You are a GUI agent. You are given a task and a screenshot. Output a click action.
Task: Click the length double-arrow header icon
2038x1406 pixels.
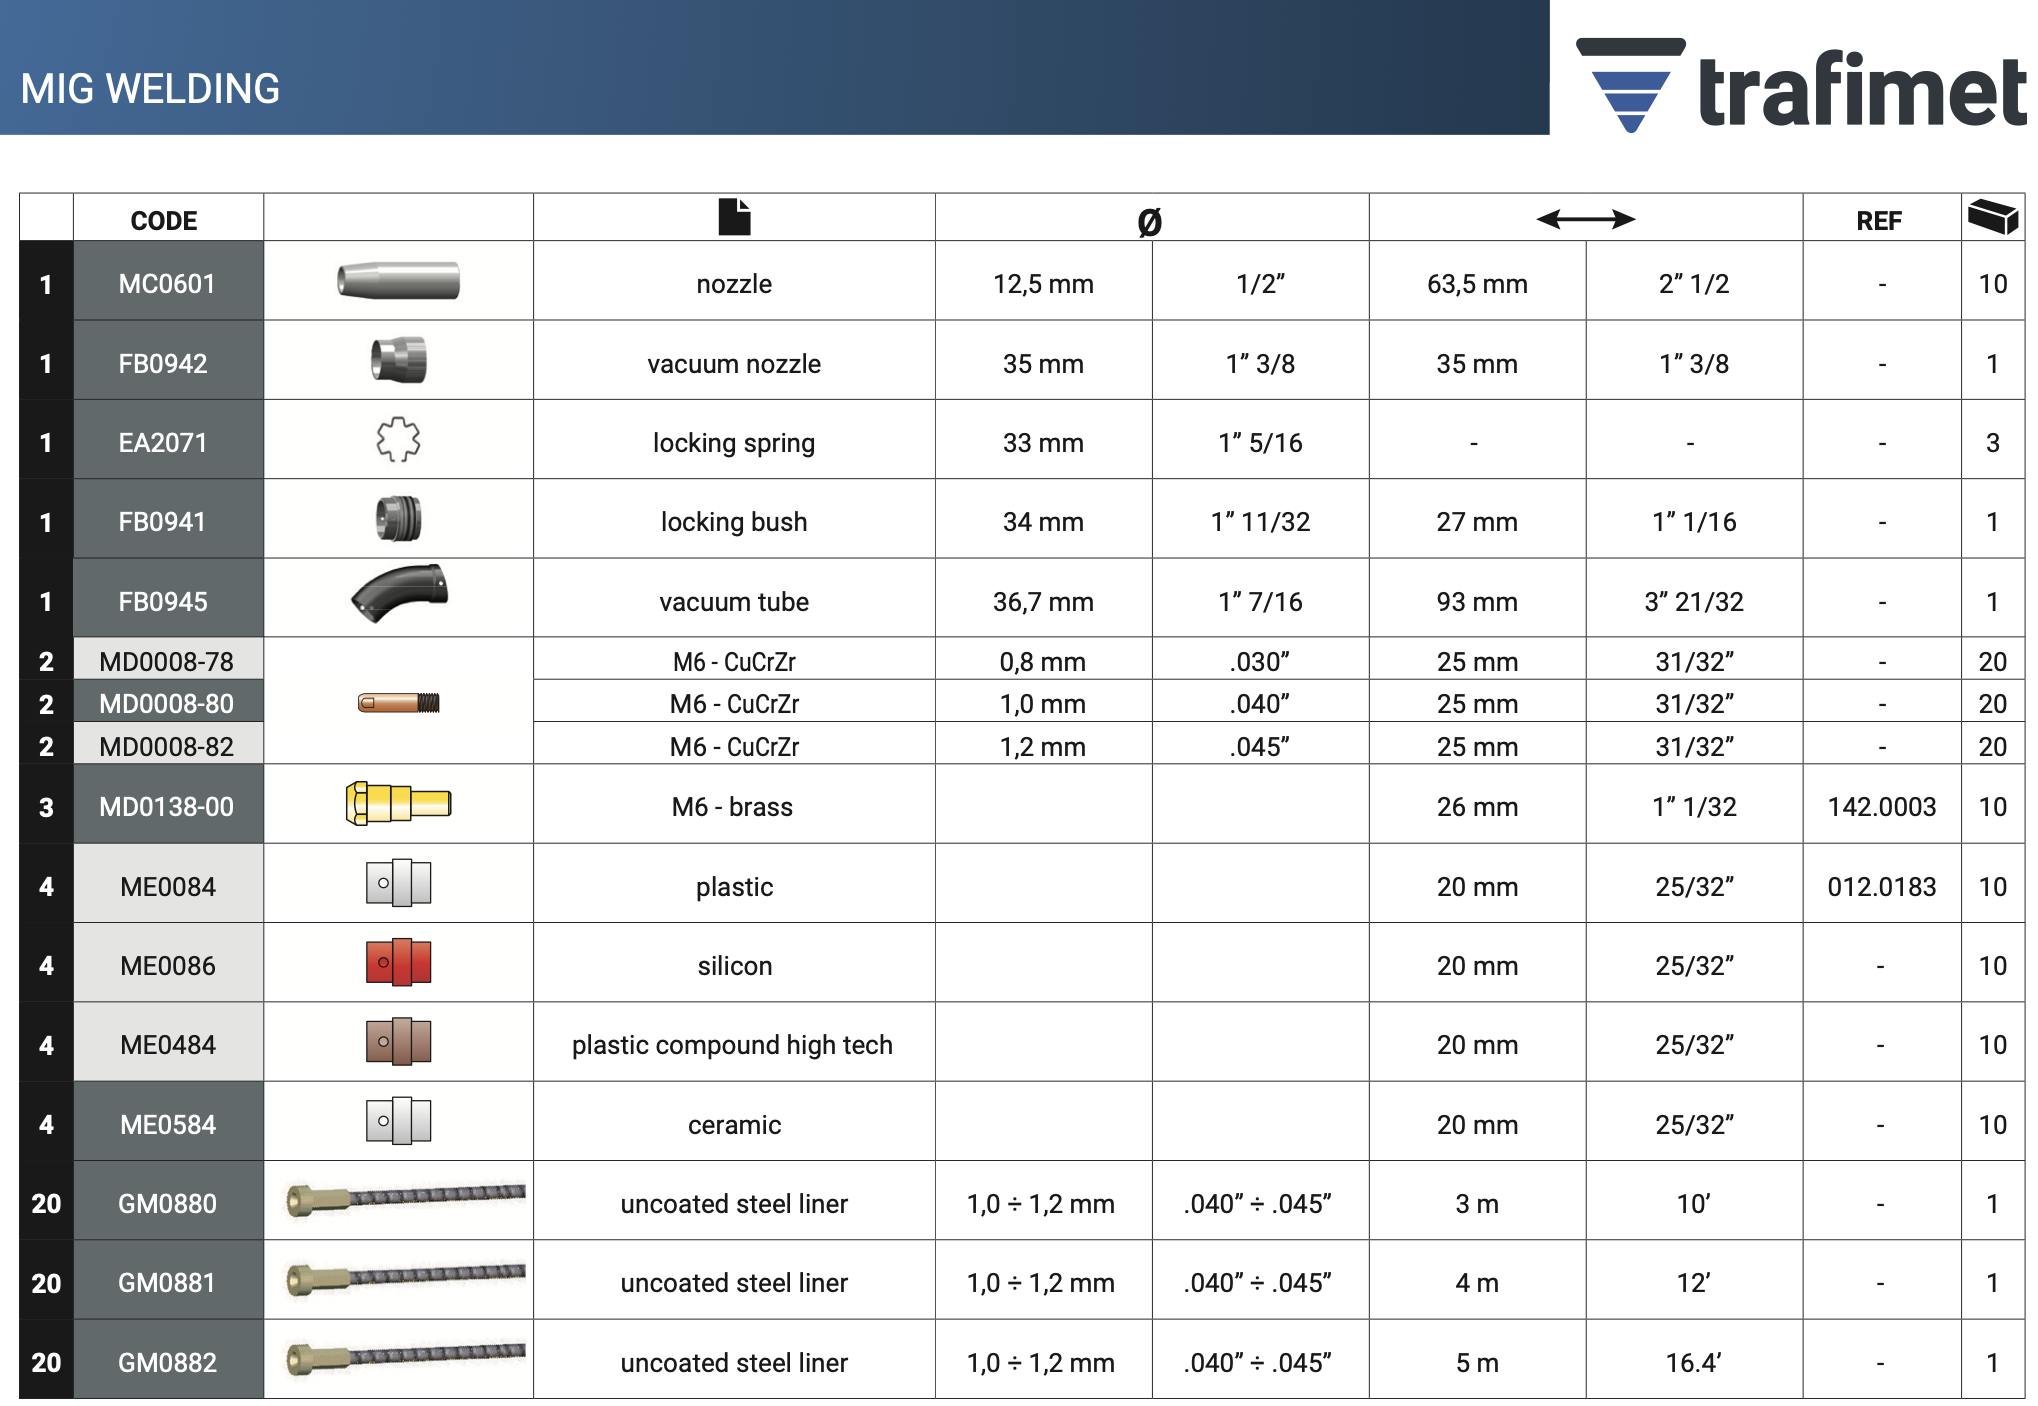coord(1585,219)
